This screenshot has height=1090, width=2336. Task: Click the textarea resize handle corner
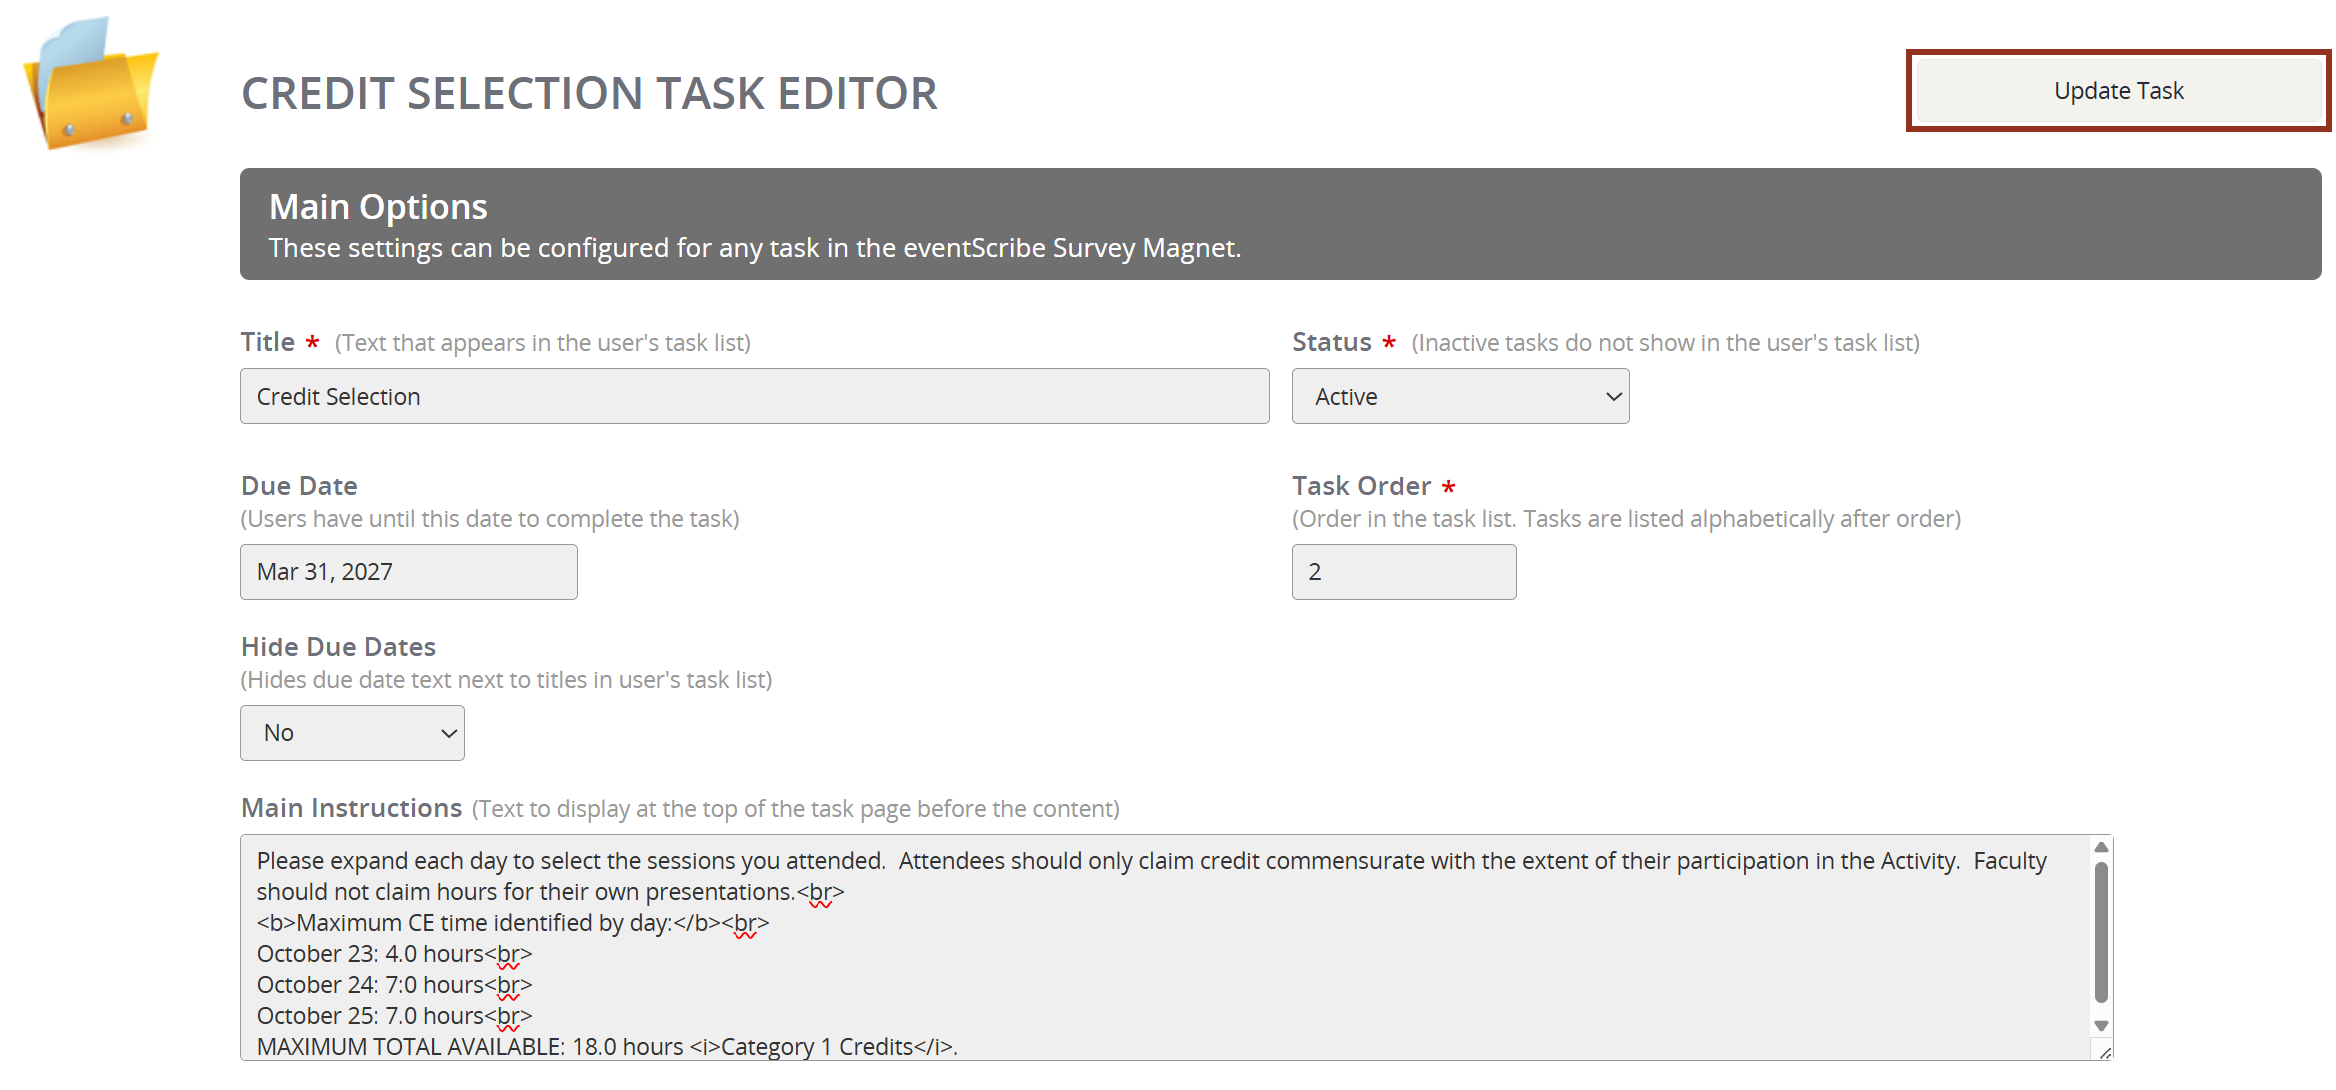(2104, 1051)
